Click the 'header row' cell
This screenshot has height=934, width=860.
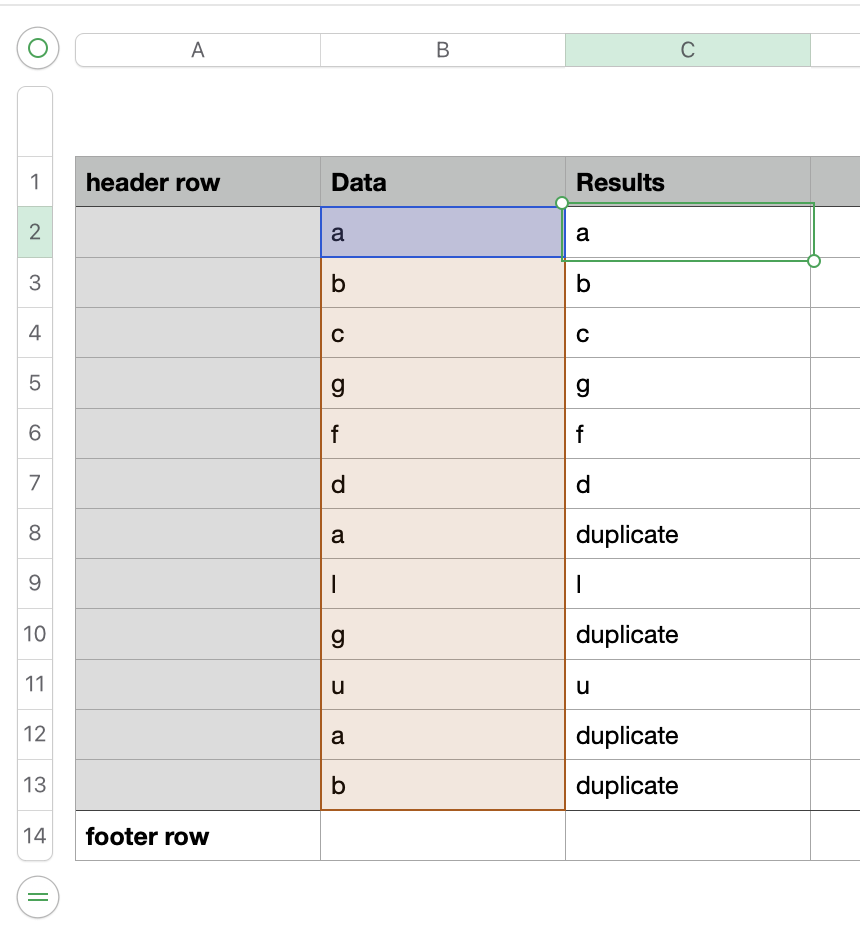[x=198, y=182]
